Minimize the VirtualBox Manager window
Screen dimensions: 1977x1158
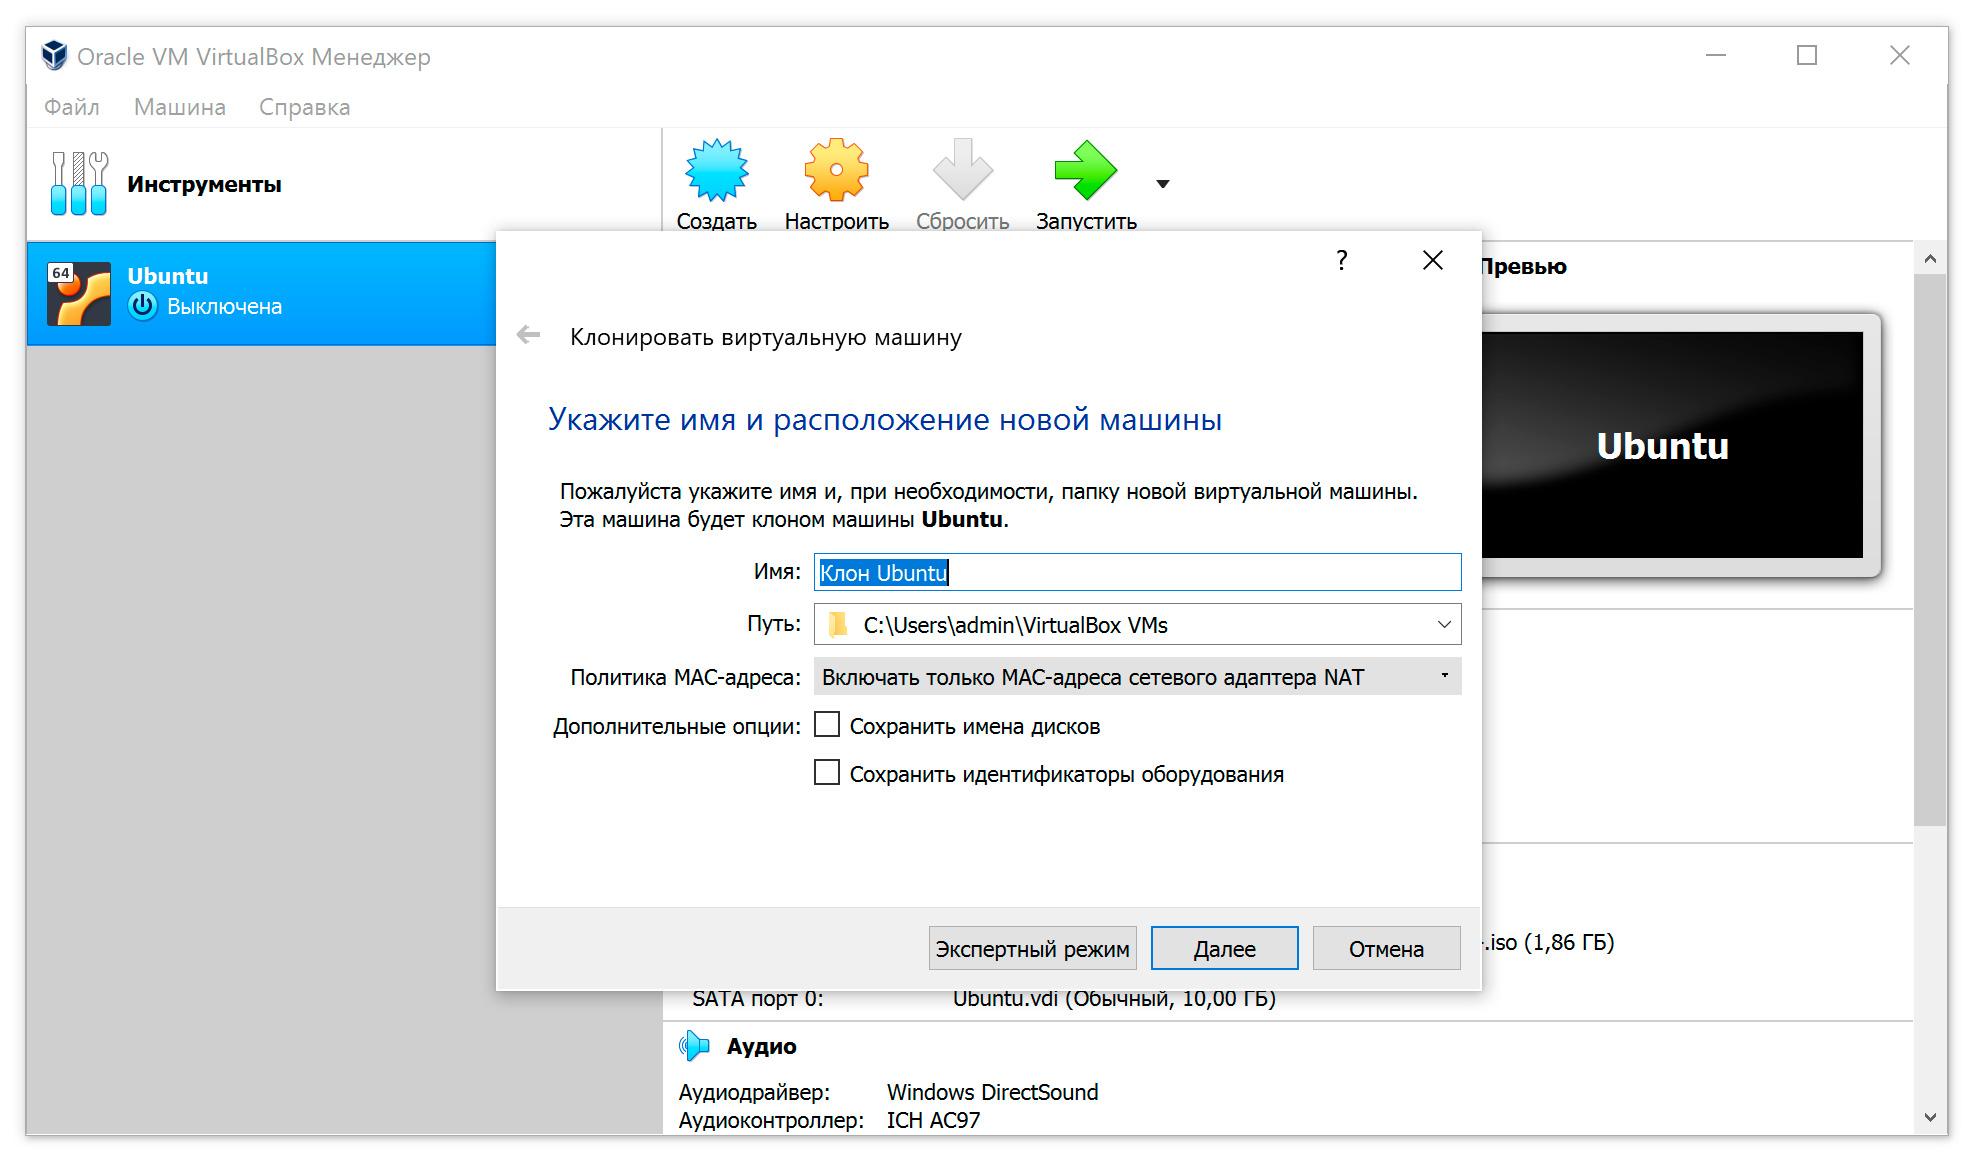(x=1716, y=55)
